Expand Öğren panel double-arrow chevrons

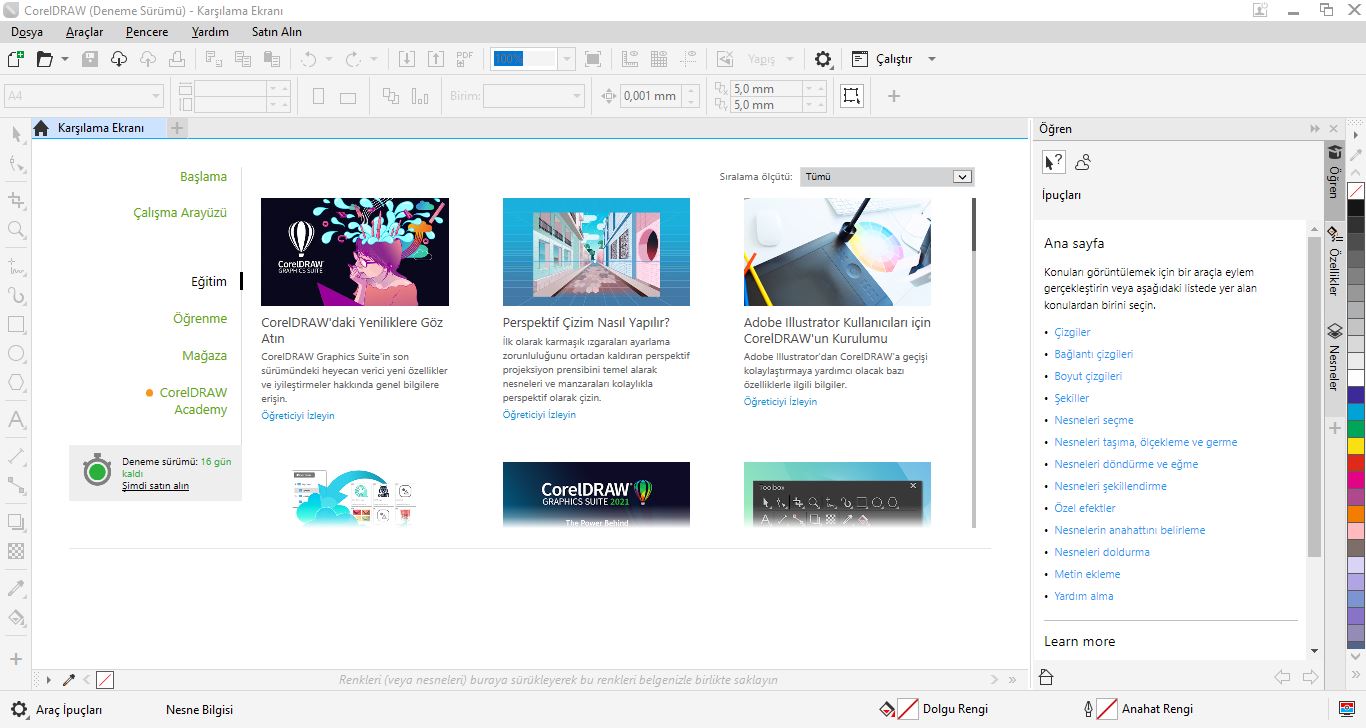point(1315,129)
